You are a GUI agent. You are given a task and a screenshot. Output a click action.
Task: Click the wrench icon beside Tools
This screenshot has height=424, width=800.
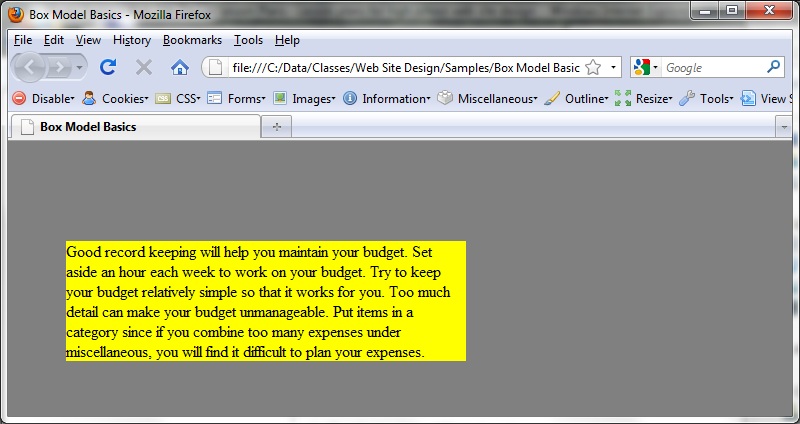[687, 98]
